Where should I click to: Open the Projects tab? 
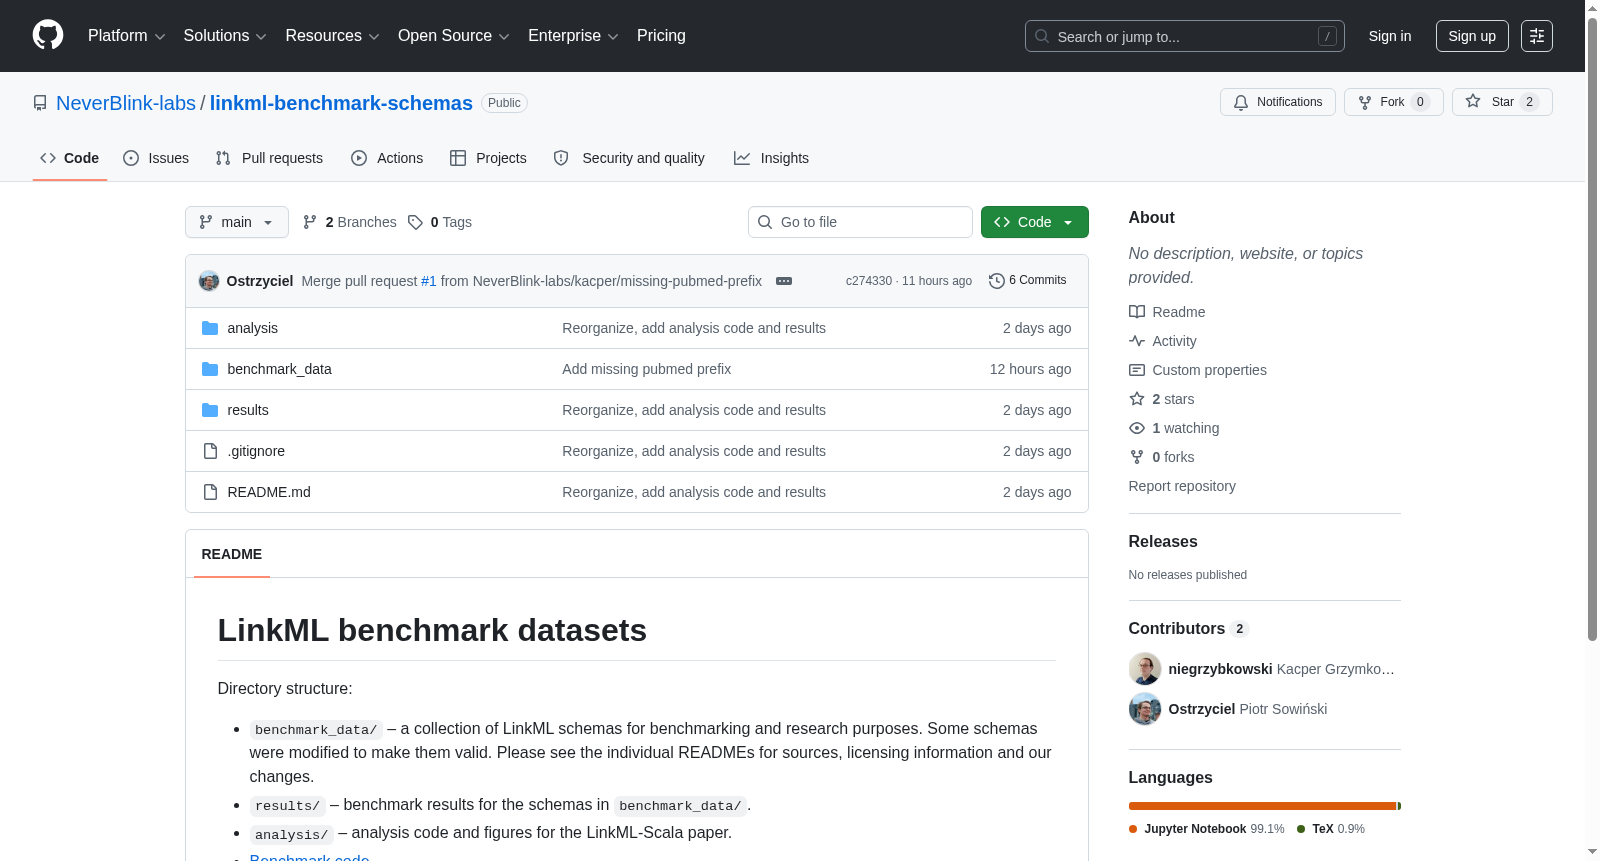[x=488, y=158]
